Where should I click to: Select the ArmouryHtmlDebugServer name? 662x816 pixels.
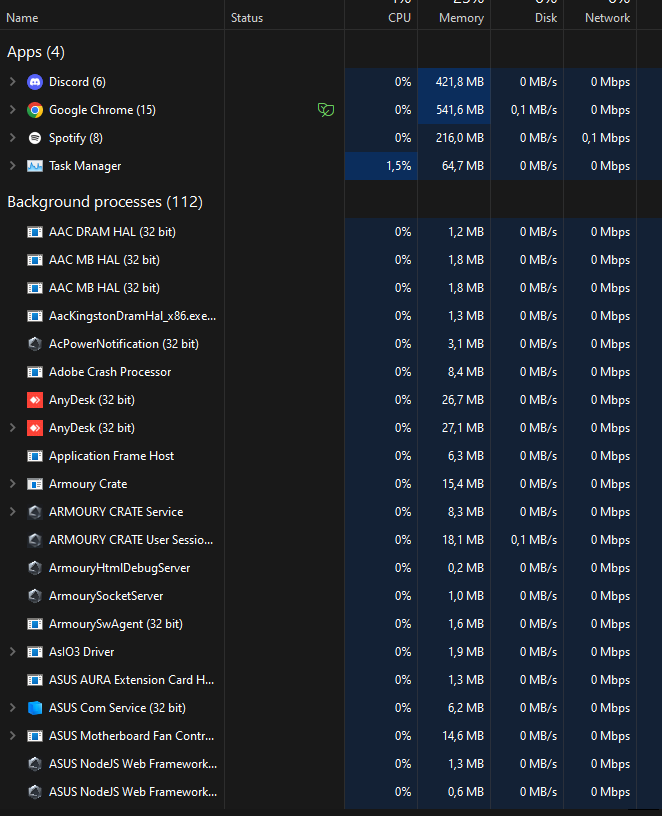coord(120,568)
